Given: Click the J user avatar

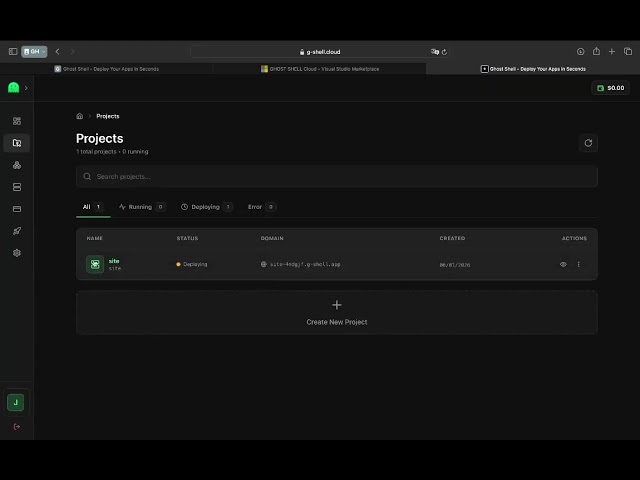Looking at the screenshot, I should coord(16,402).
